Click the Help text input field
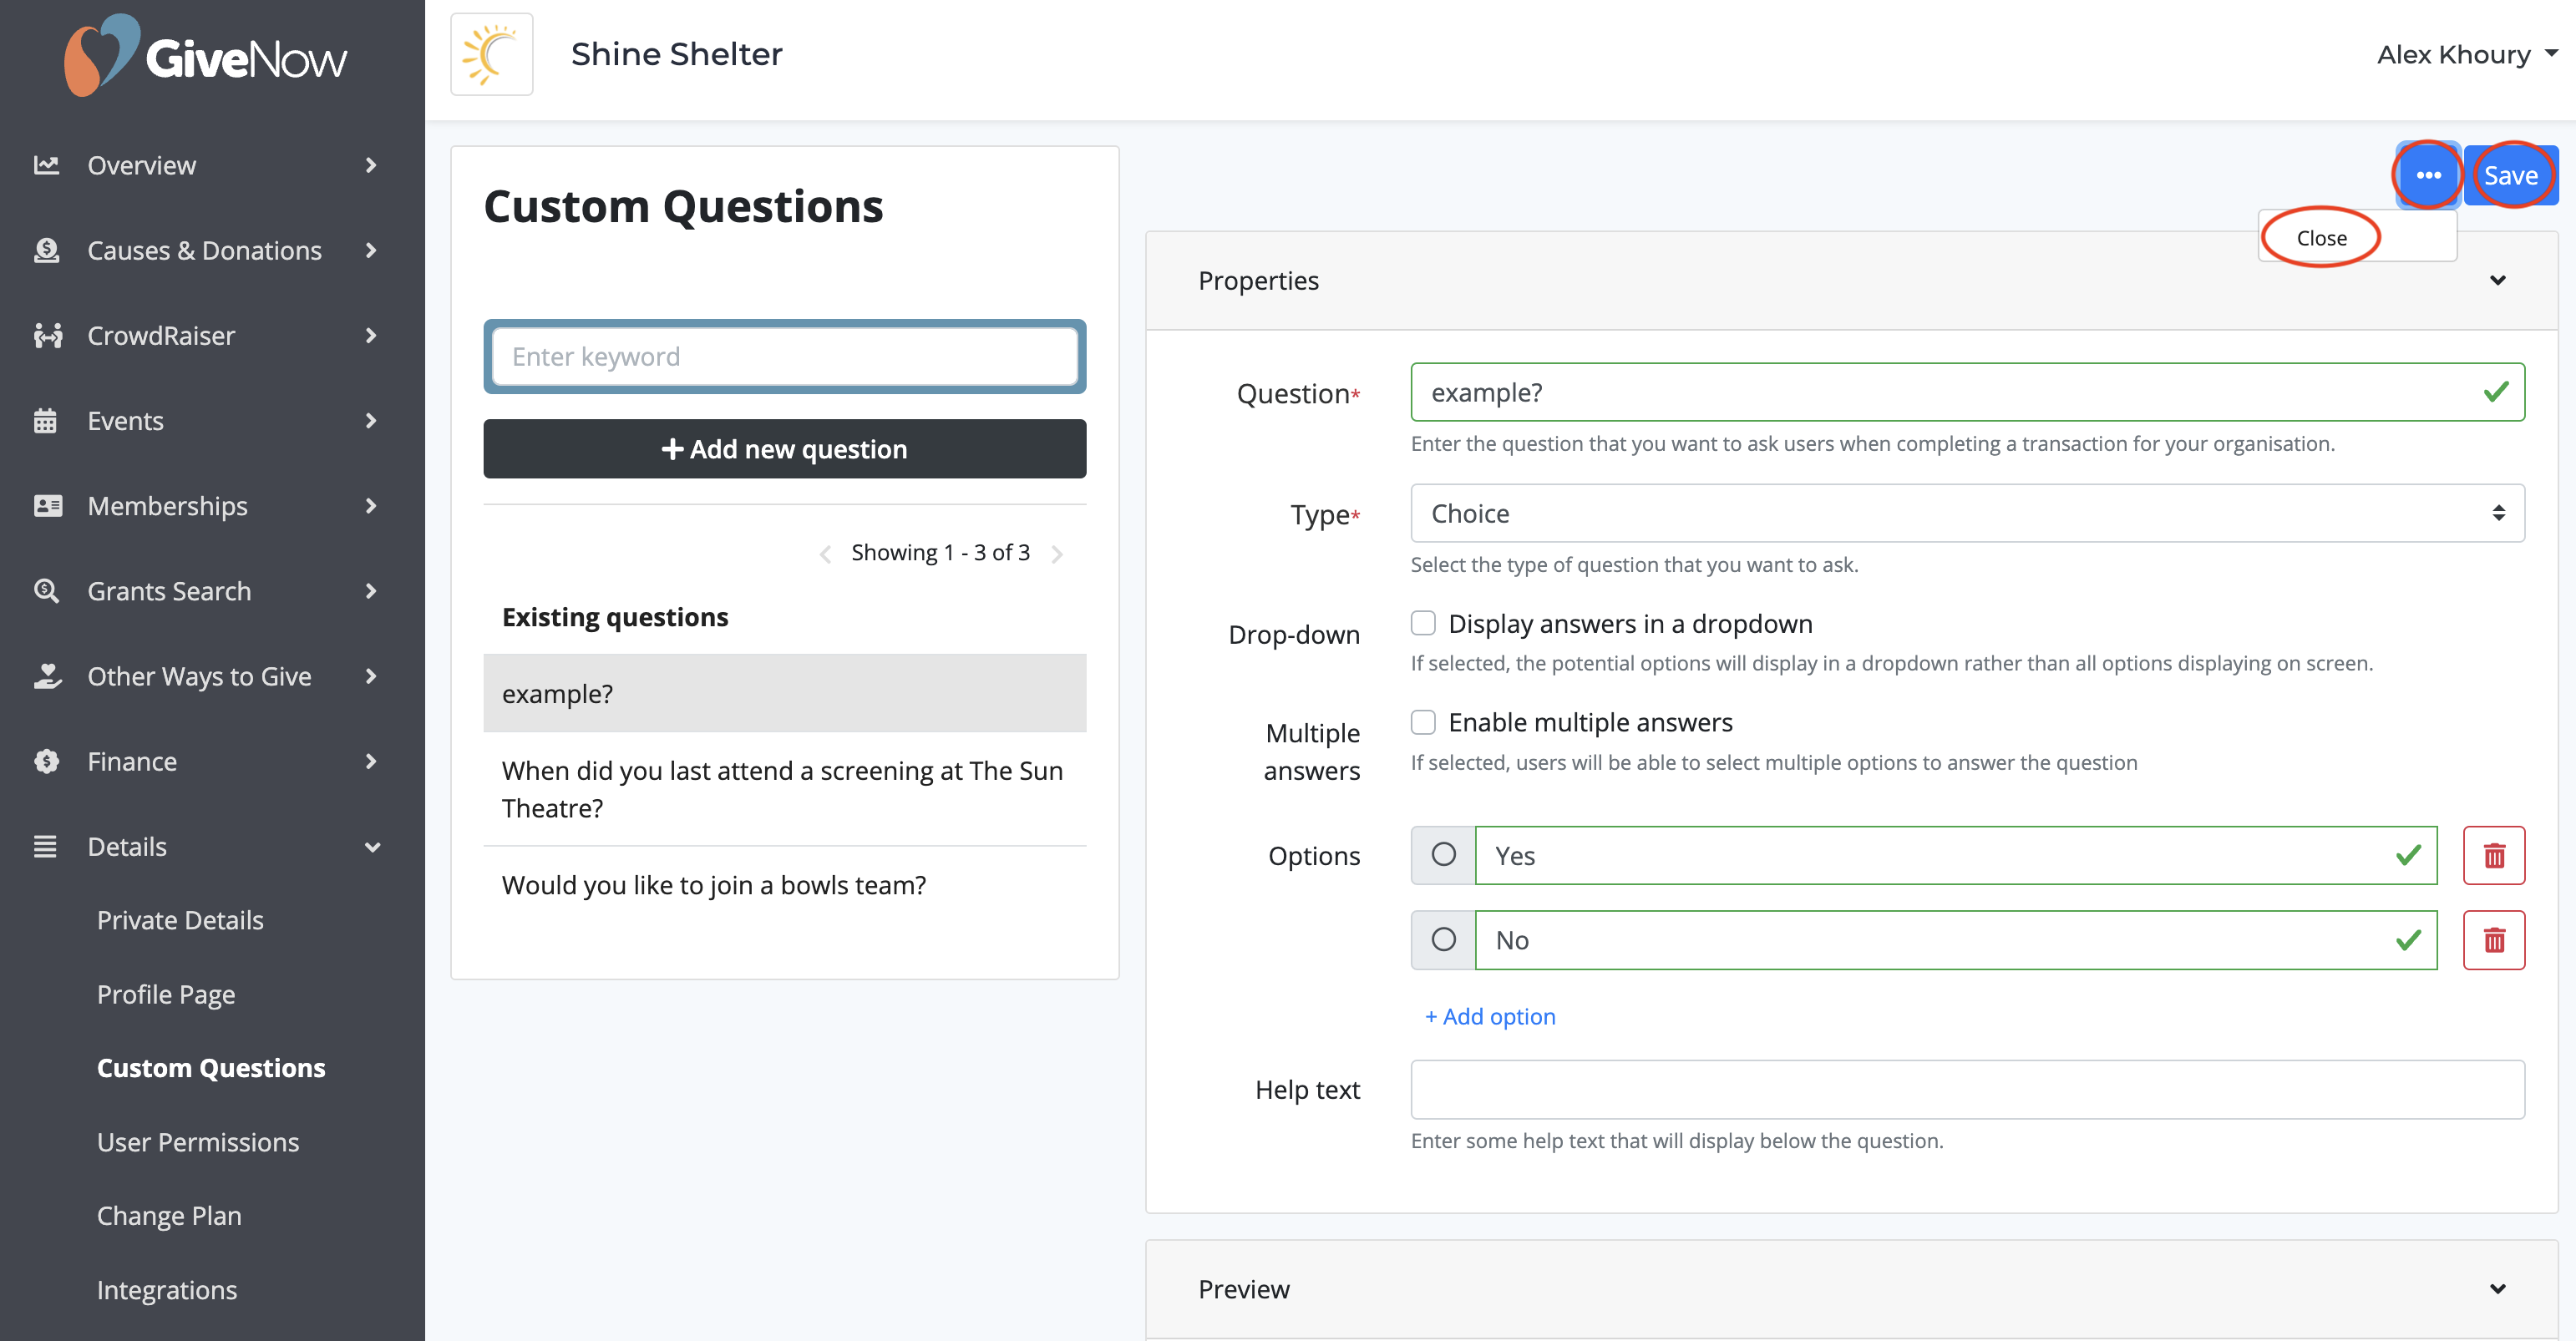The height and width of the screenshot is (1341, 2576). click(1967, 1089)
